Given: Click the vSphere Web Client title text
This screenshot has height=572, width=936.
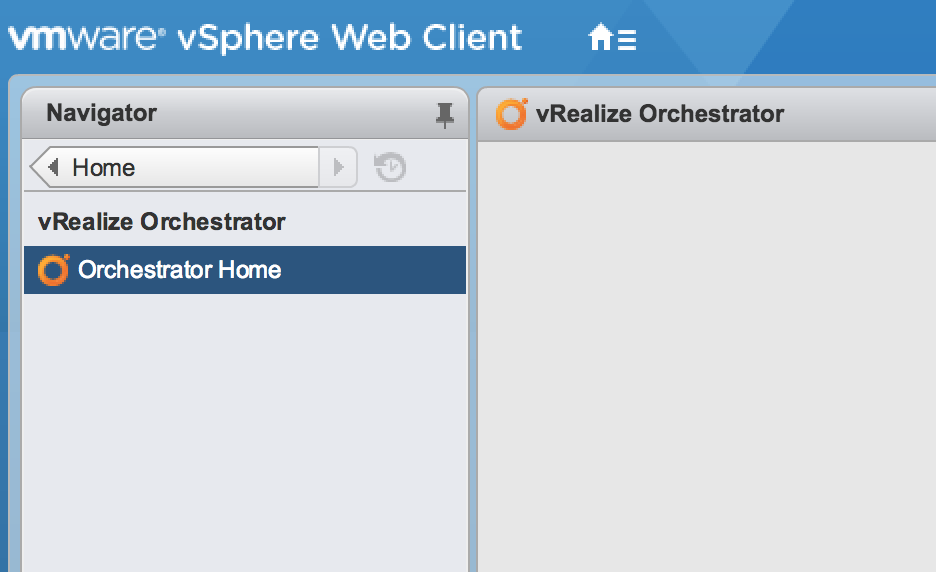Looking at the screenshot, I should (x=349, y=38).
